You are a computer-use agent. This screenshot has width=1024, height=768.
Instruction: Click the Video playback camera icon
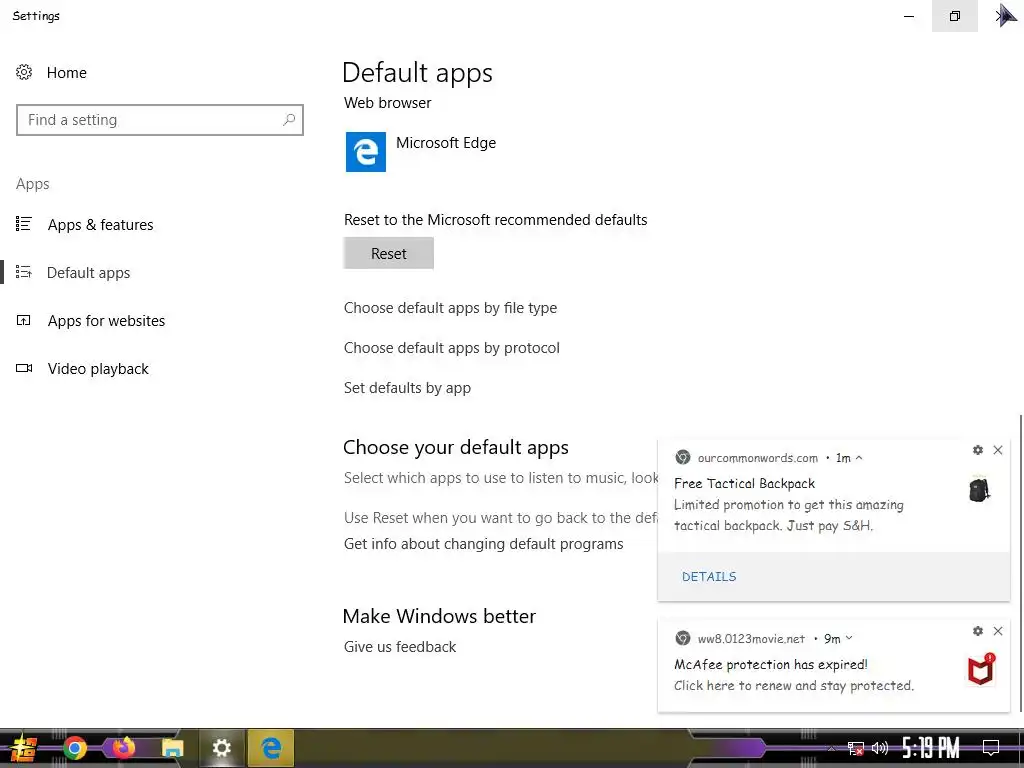[x=24, y=368]
